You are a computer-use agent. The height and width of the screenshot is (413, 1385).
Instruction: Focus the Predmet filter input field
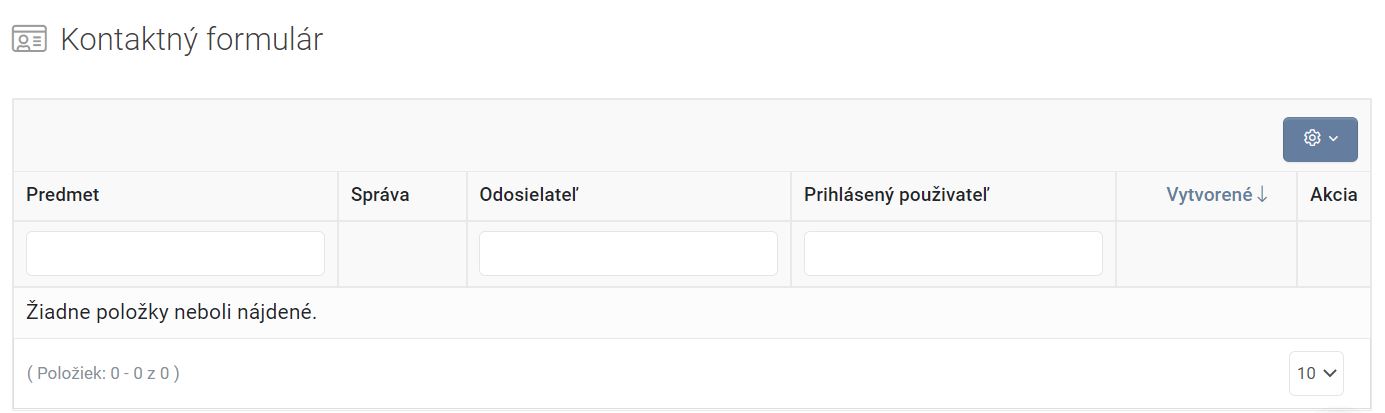(175, 254)
